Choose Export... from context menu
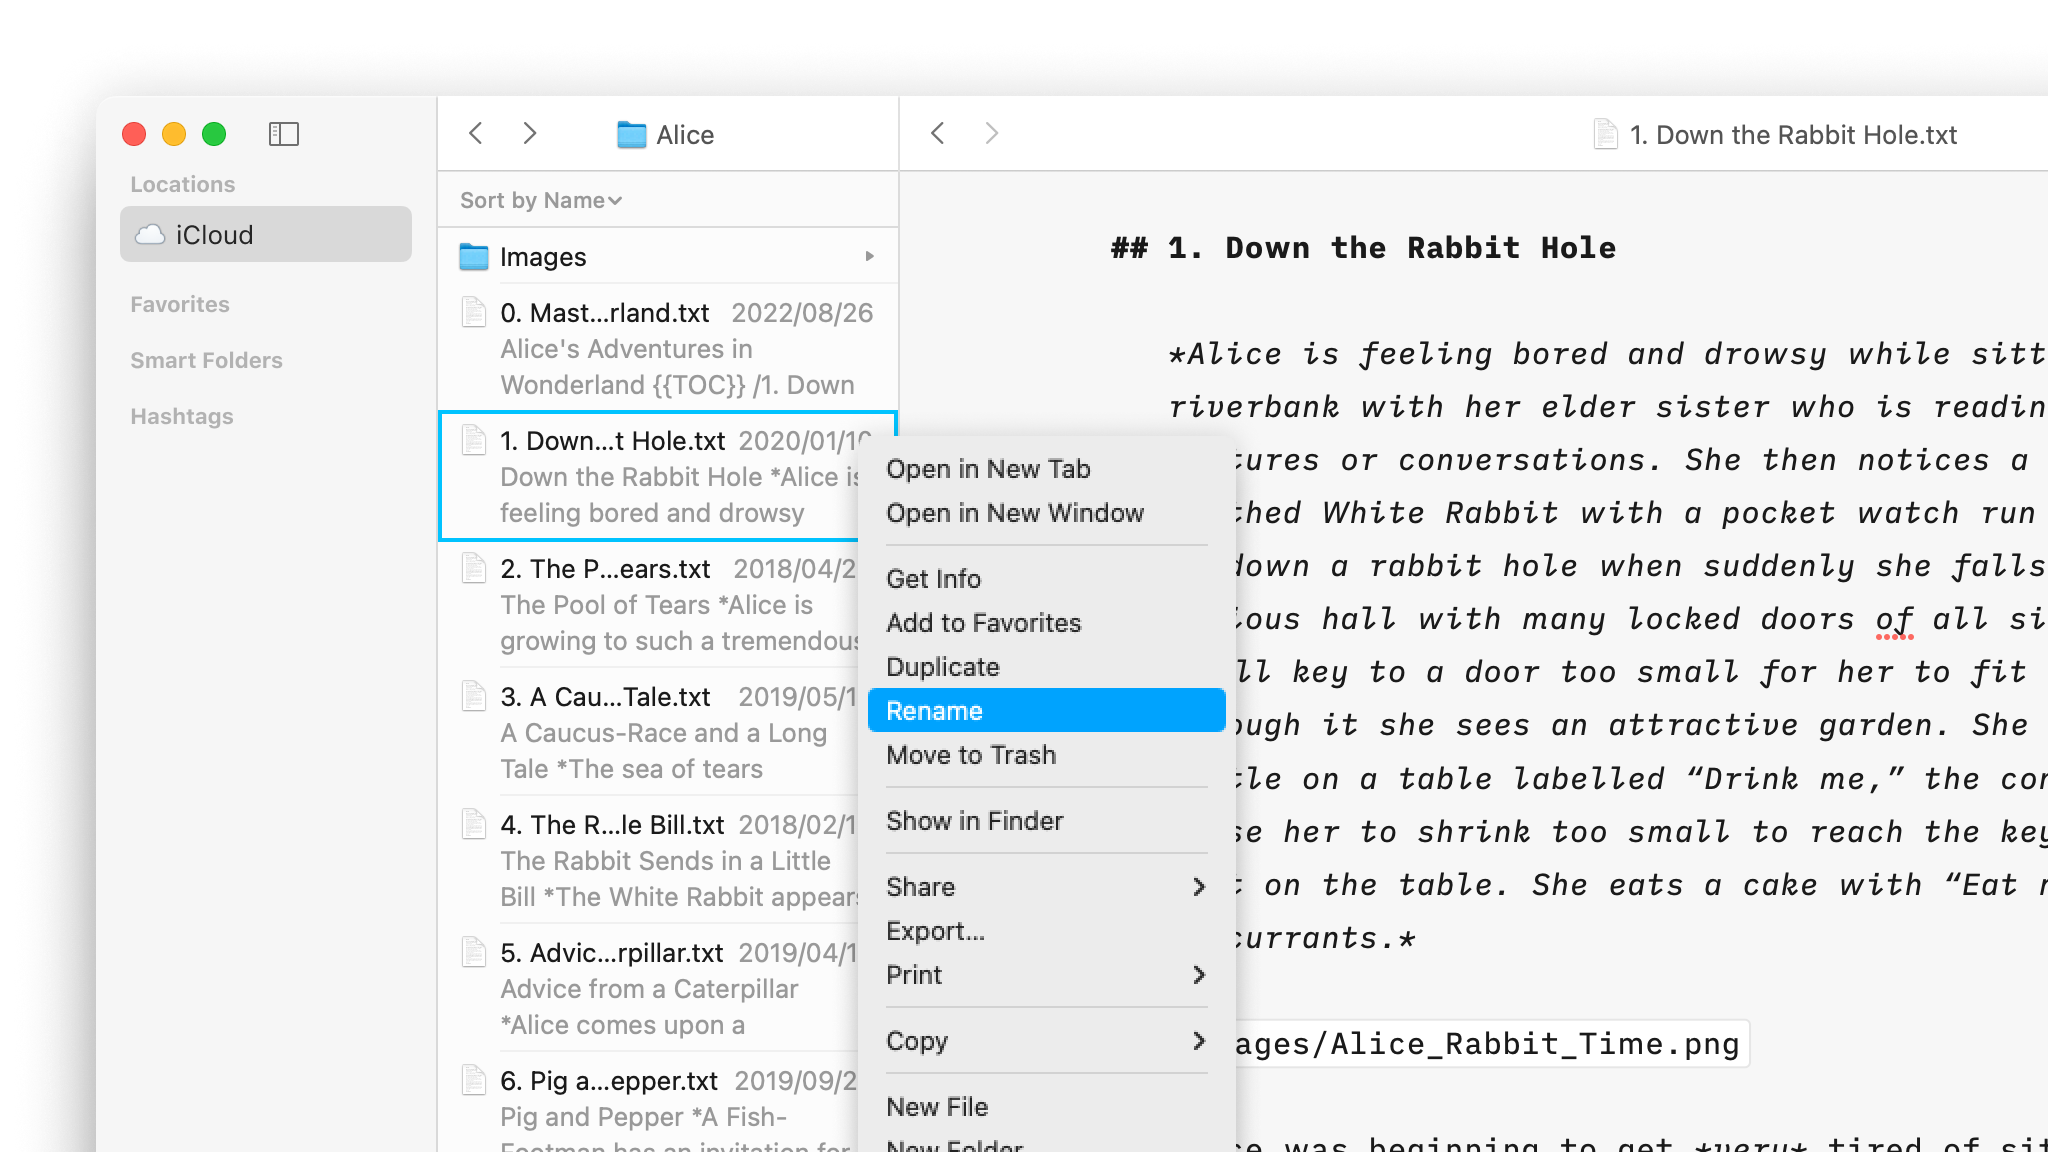 pyautogui.click(x=1047, y=931)
